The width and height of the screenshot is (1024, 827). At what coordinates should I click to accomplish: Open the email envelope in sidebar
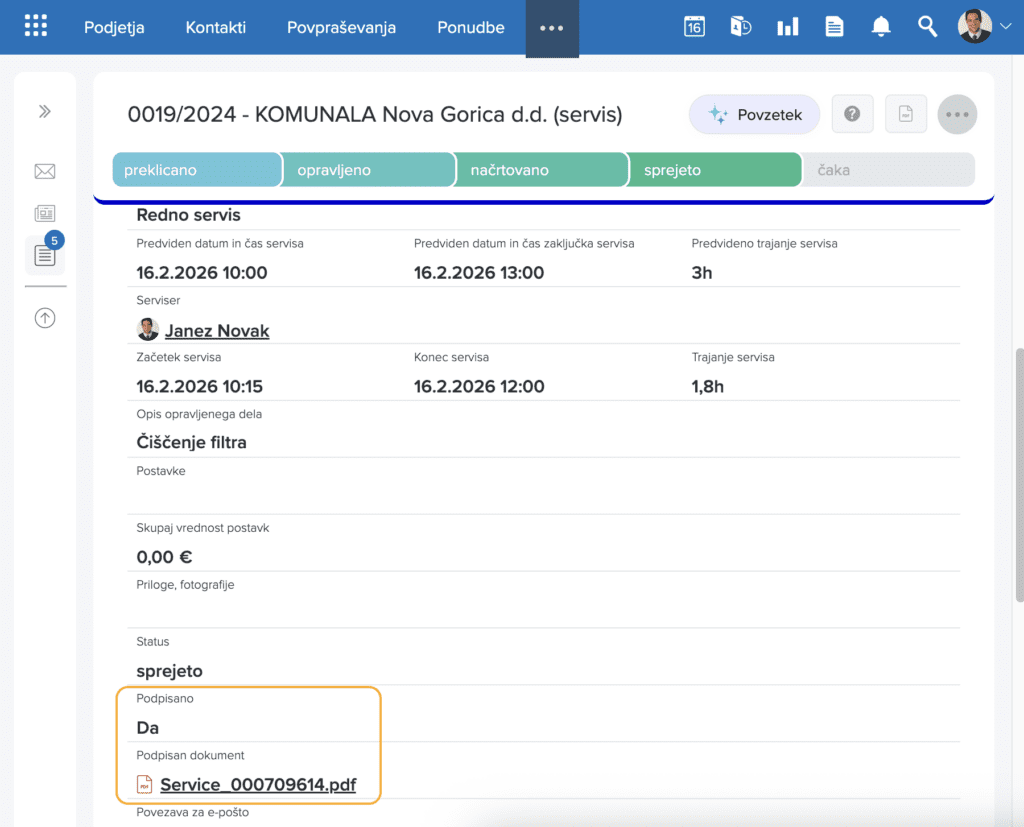[45, 171]
